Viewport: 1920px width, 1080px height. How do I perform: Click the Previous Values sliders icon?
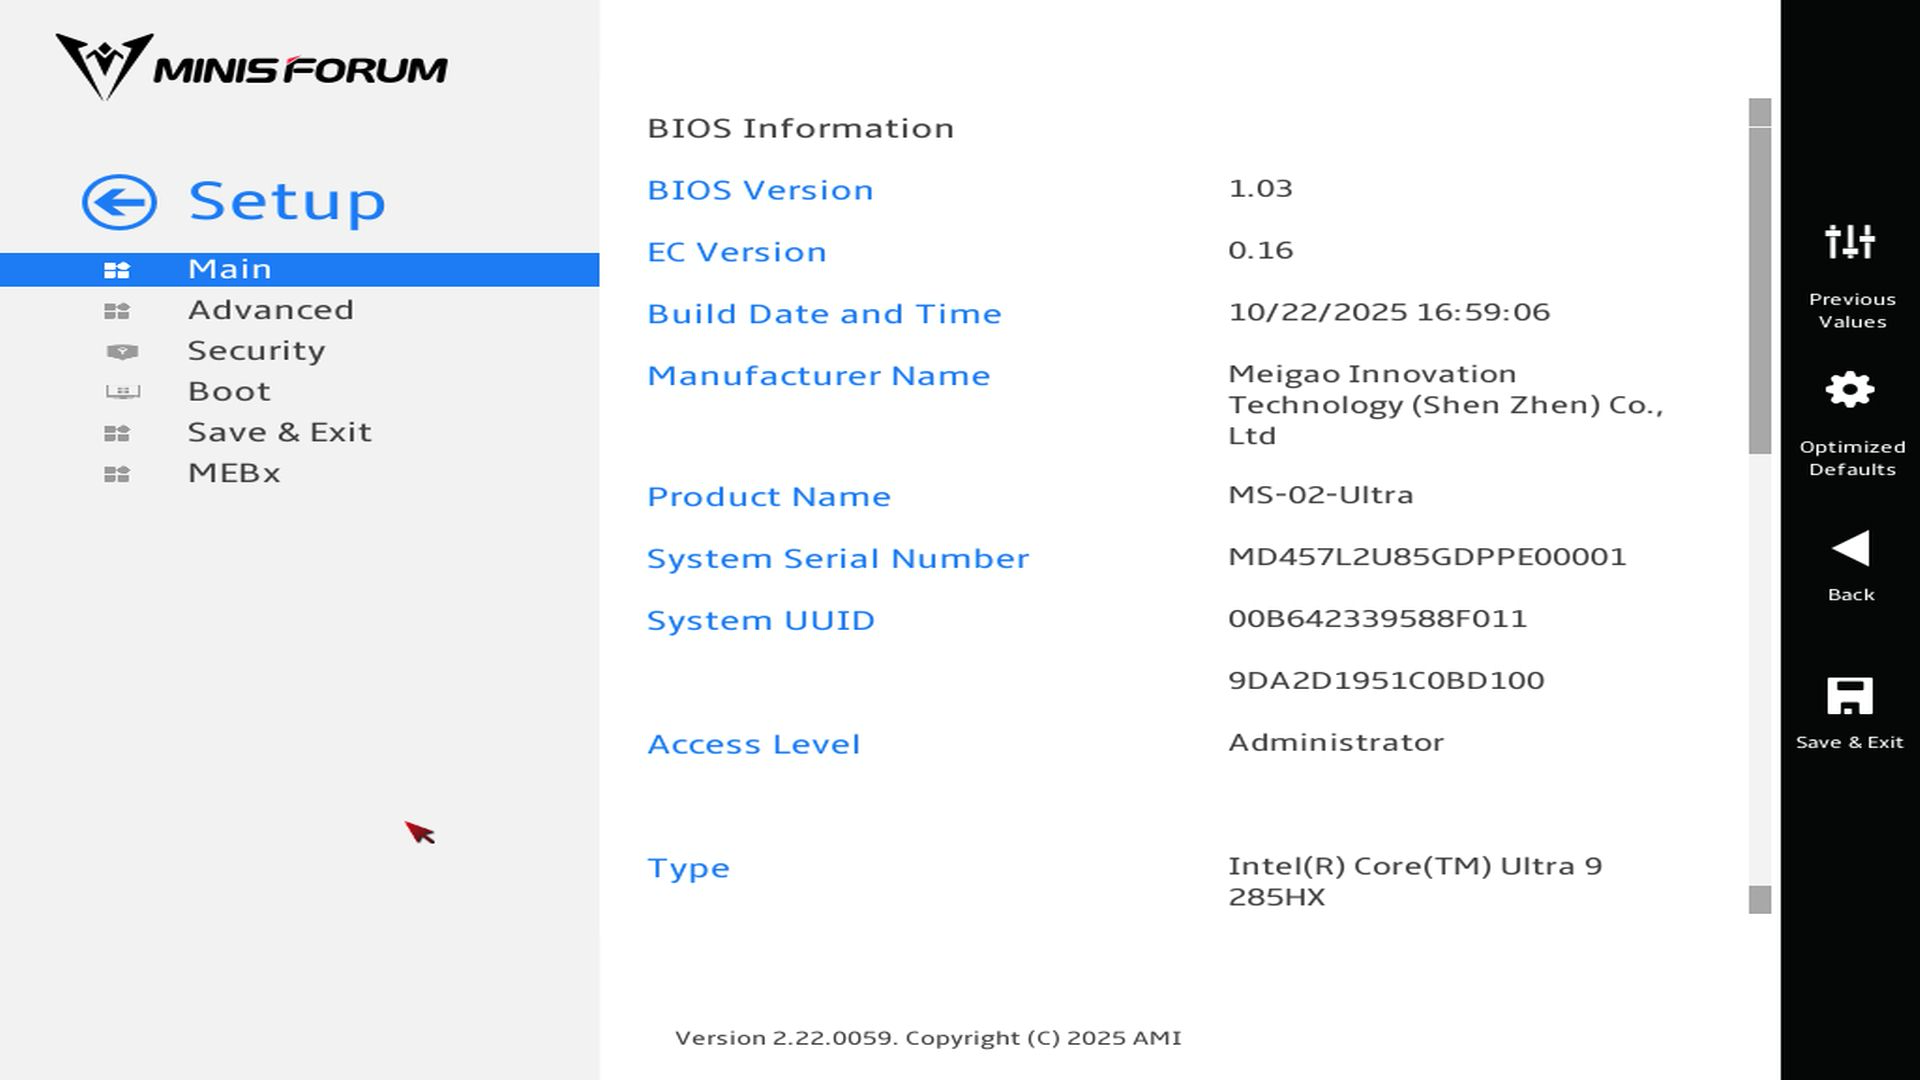pyautogui.click(x=1849, y=242)
